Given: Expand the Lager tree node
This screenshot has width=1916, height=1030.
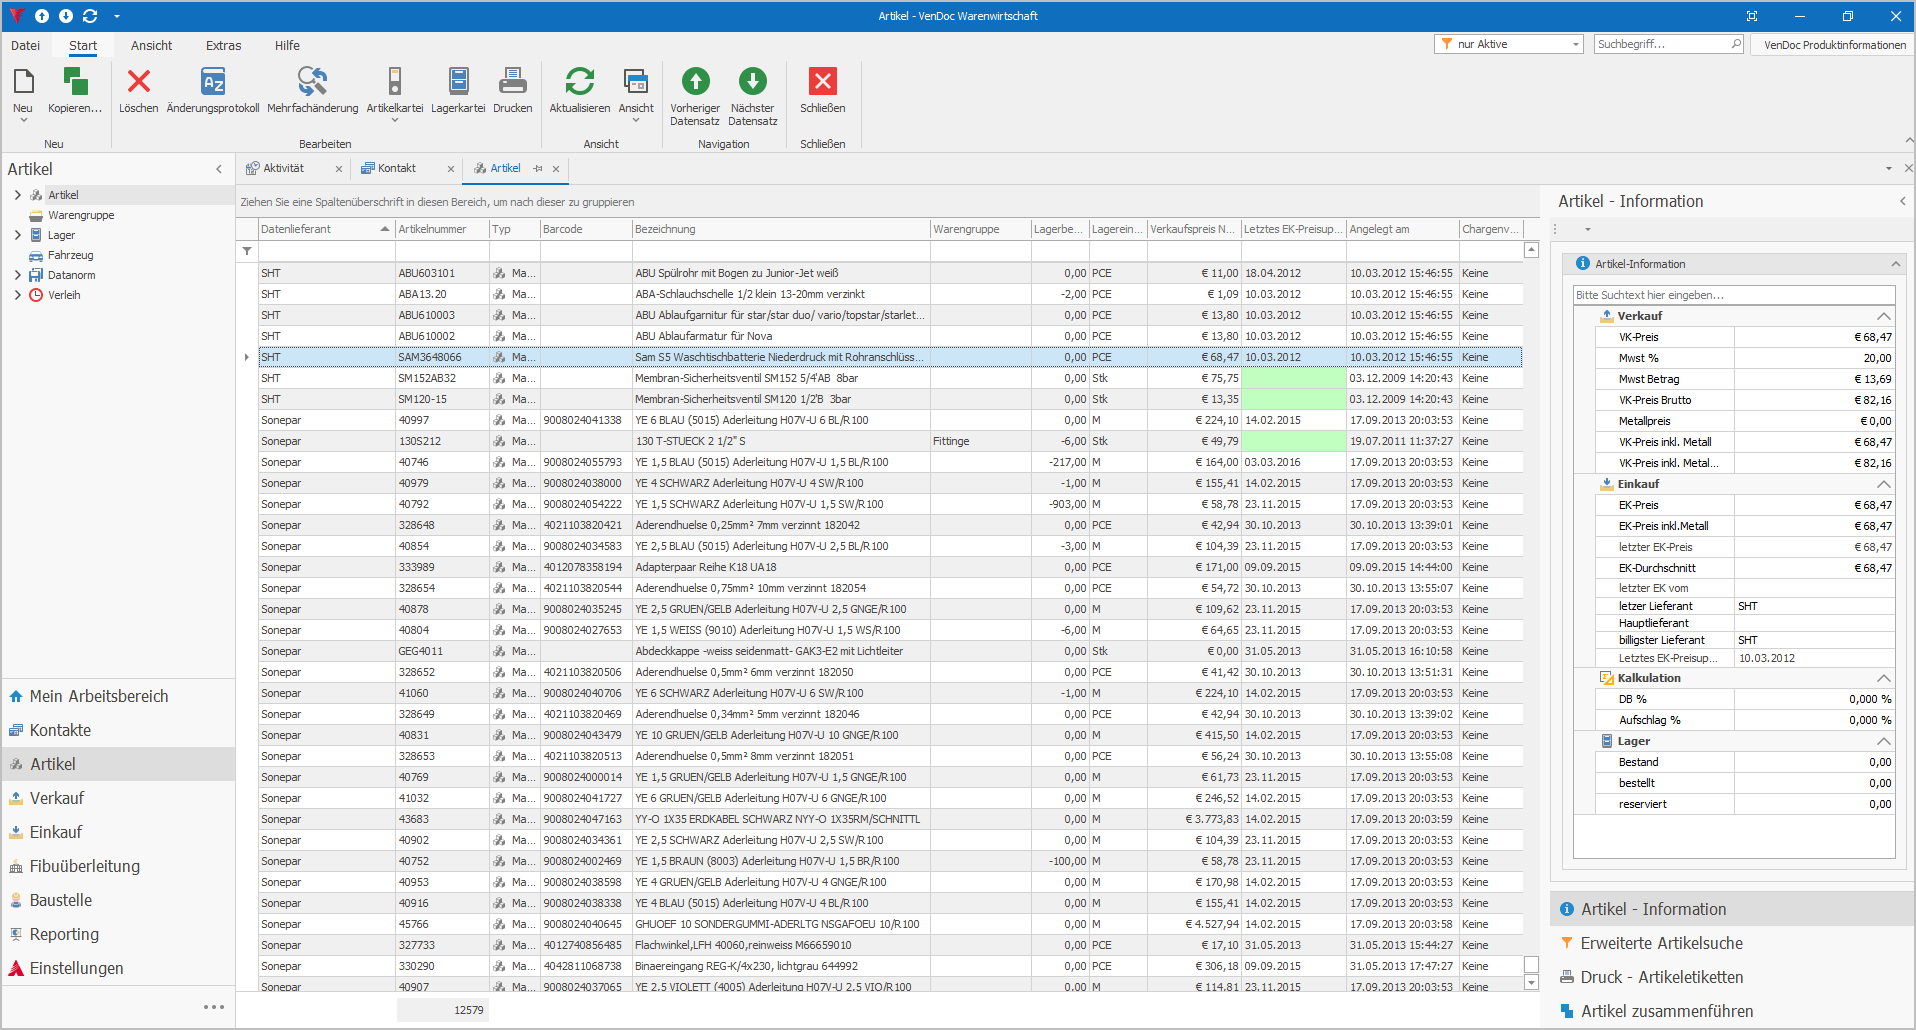Looking at the screenshot, I should (x=17, y=235).
